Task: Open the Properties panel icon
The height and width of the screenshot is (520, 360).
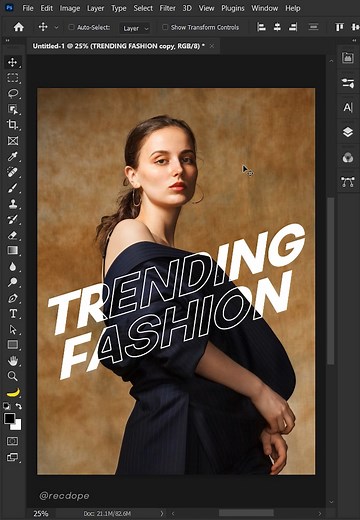Action: (x=348, y=83)
